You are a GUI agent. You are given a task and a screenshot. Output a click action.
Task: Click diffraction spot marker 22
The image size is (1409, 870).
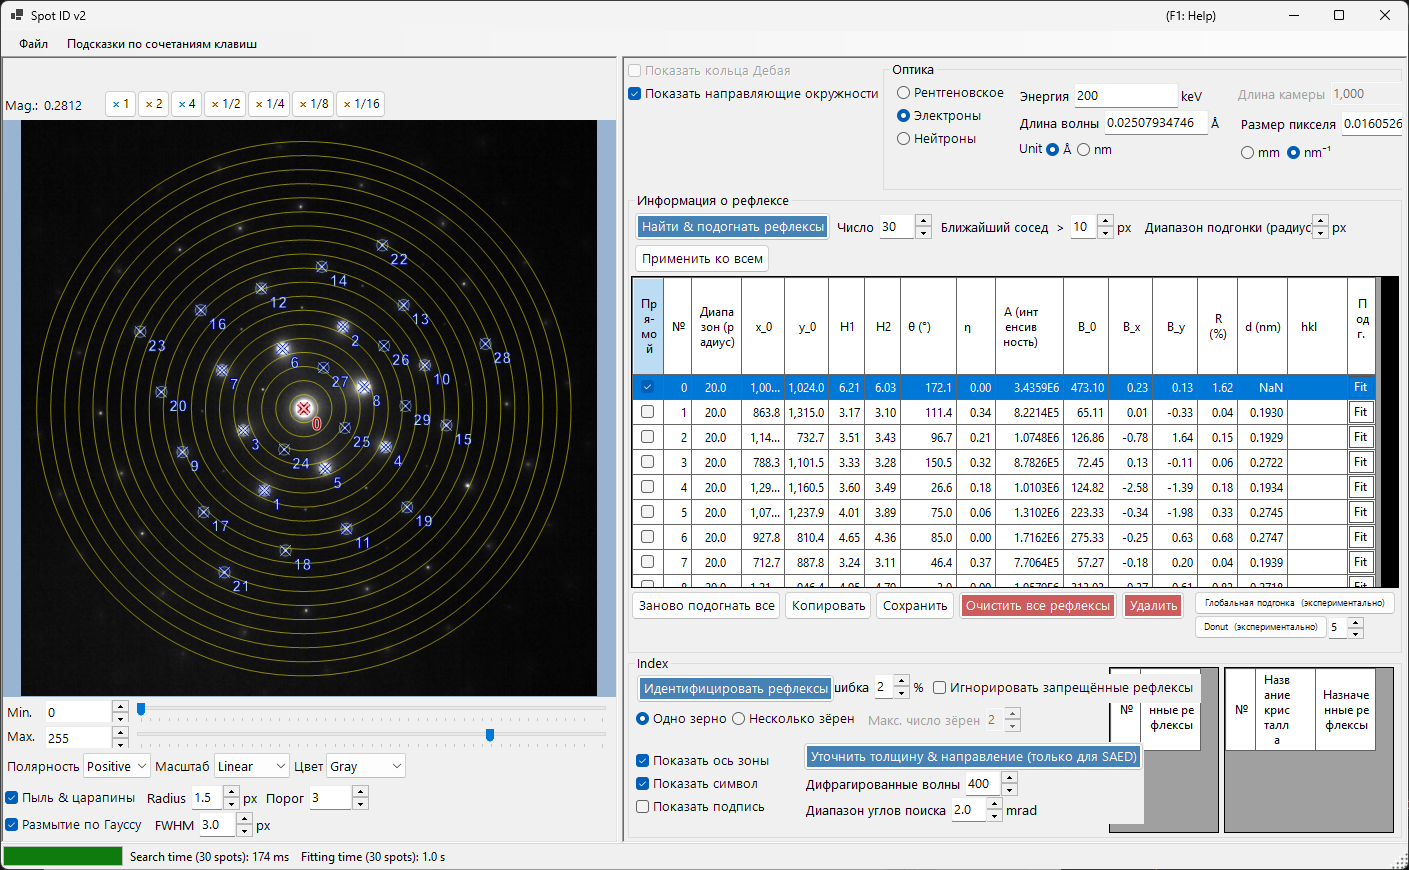click(x=382, y=245)
